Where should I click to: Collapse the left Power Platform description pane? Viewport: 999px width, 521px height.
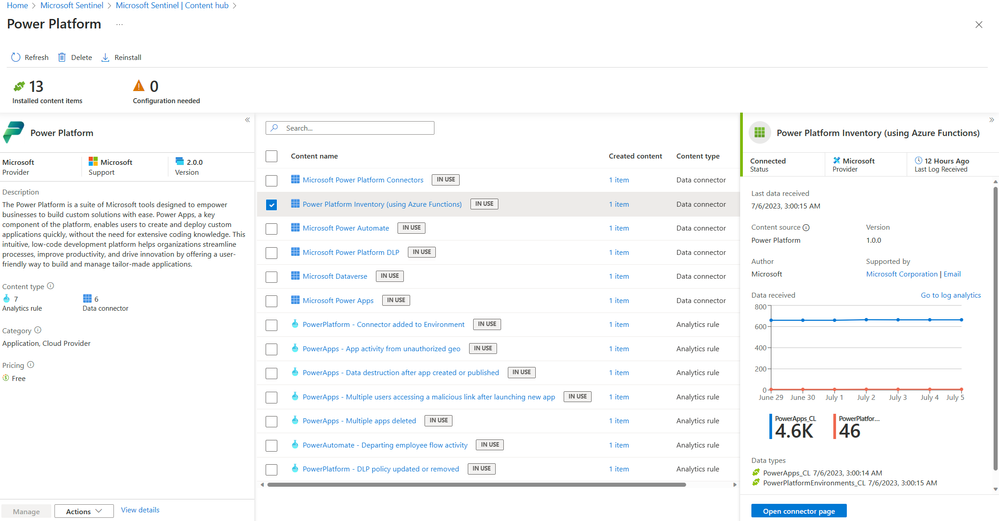(247, 120)
